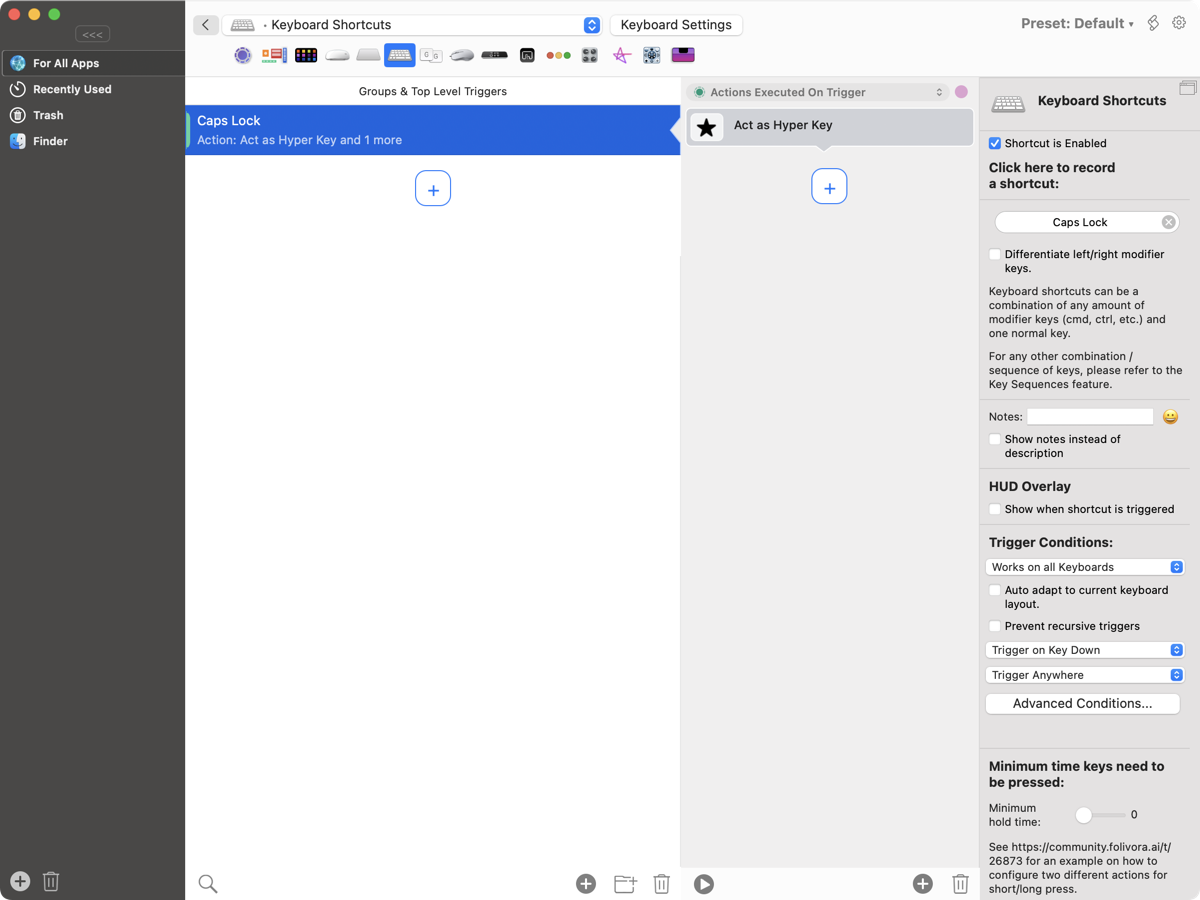Open the Normal Mouse triggers section

(462, 55)
